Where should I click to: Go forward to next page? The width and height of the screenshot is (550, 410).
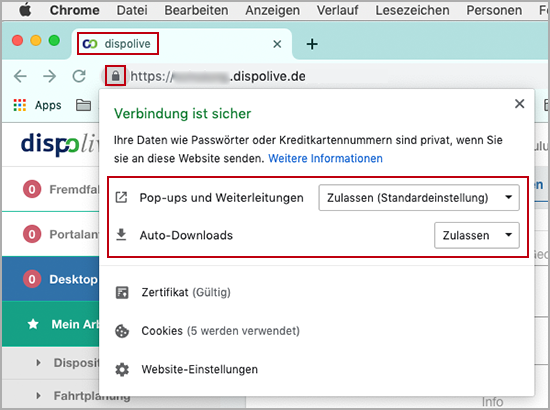49,76
